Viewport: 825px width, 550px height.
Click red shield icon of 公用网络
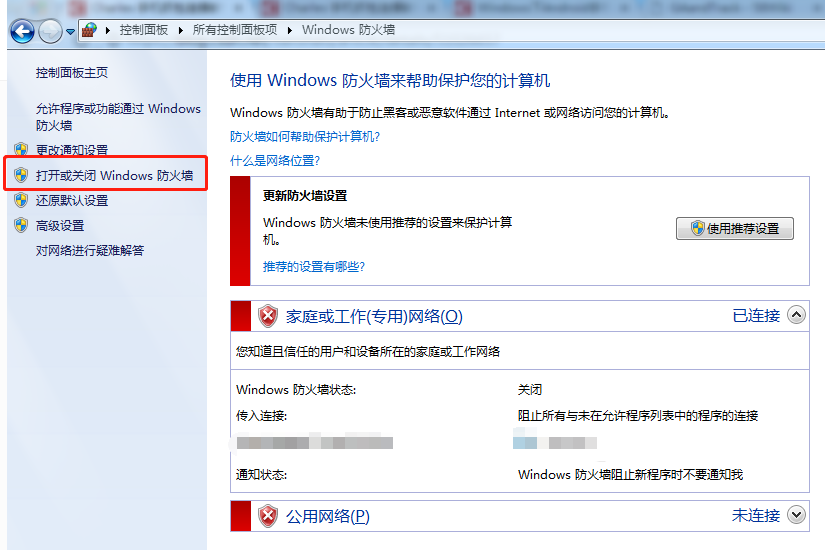click(268, 516)
